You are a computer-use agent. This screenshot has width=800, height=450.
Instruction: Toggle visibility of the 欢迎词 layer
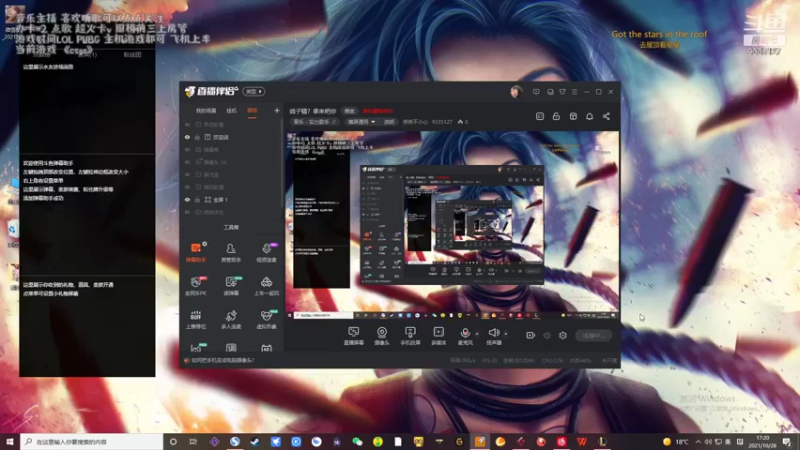click(187, 137)
